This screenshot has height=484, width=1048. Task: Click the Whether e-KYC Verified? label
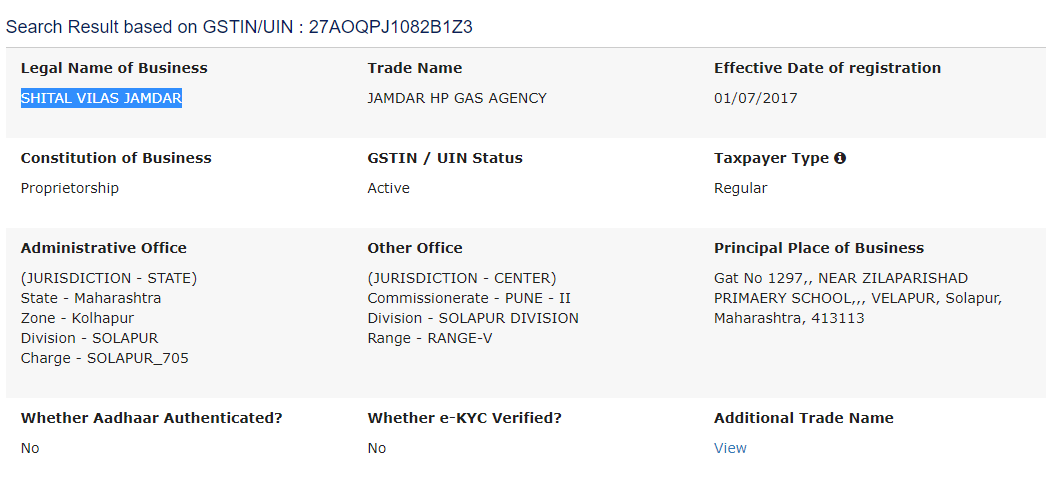pyautogui.click(x=465, y=418)
